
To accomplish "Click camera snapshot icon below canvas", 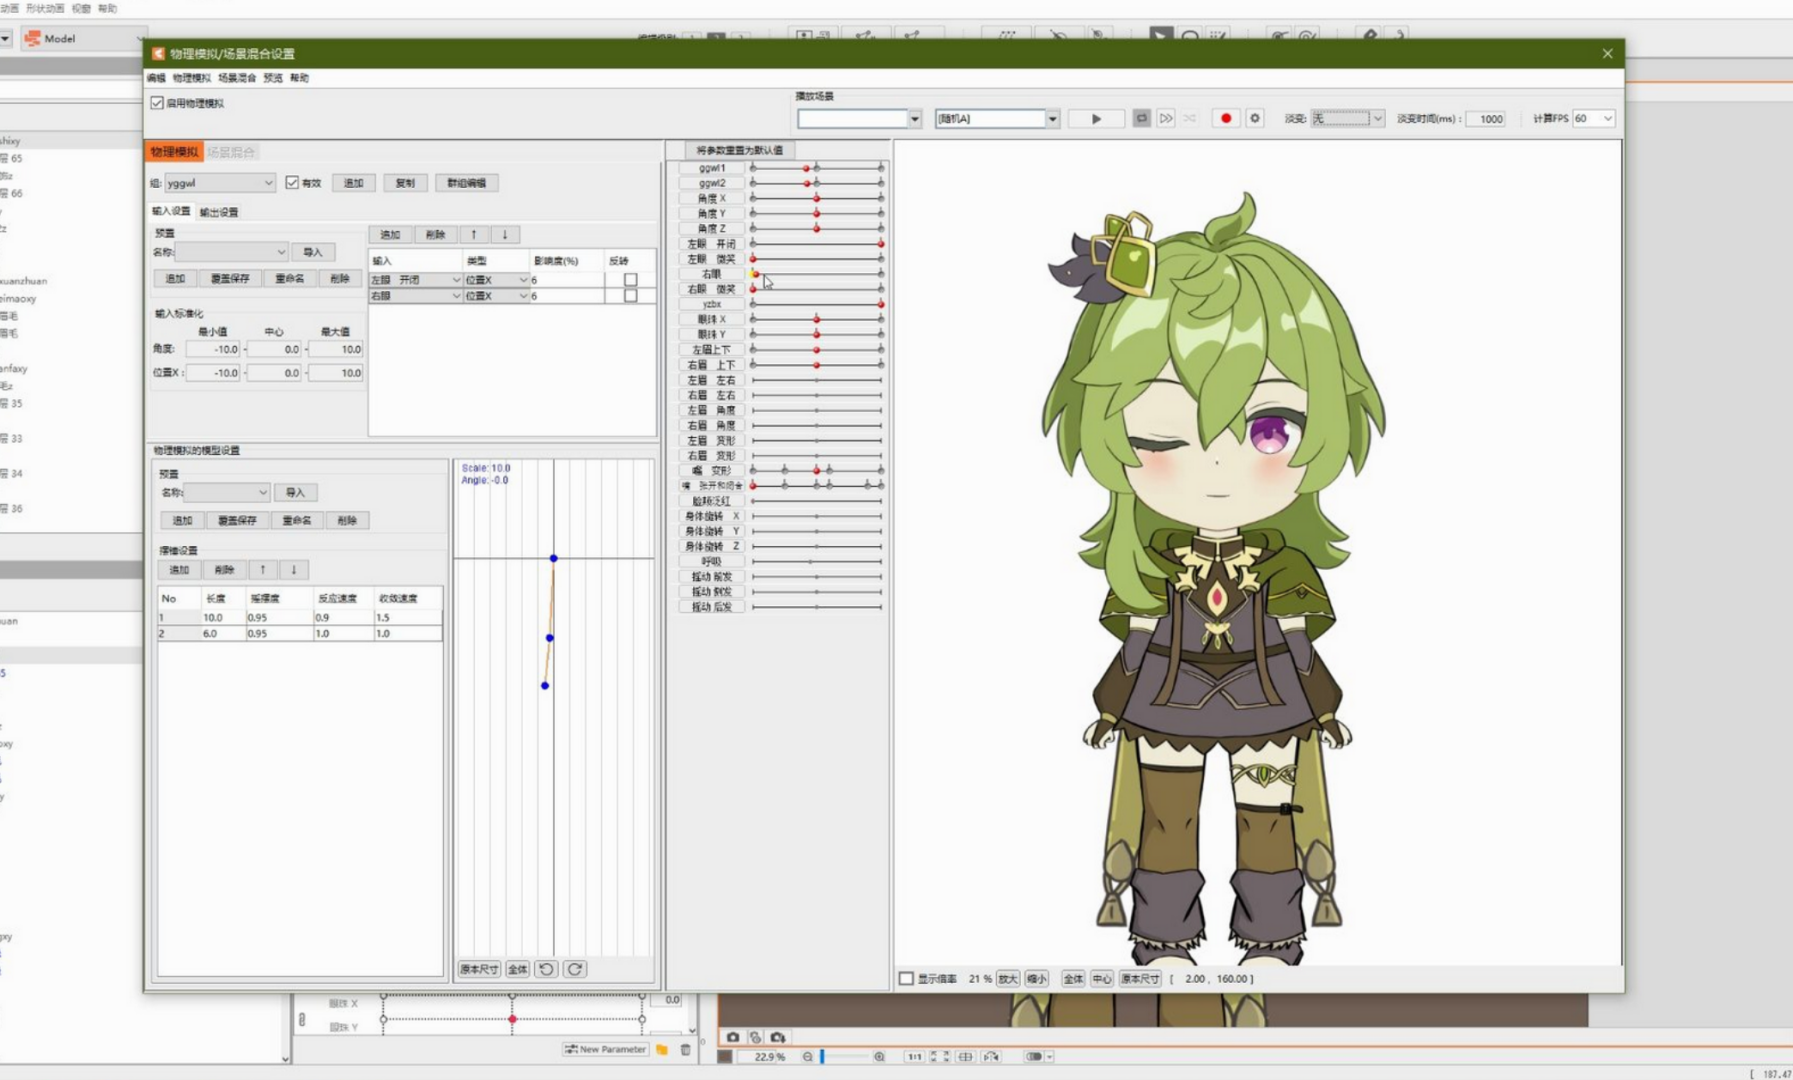I will pos(733,1037).
